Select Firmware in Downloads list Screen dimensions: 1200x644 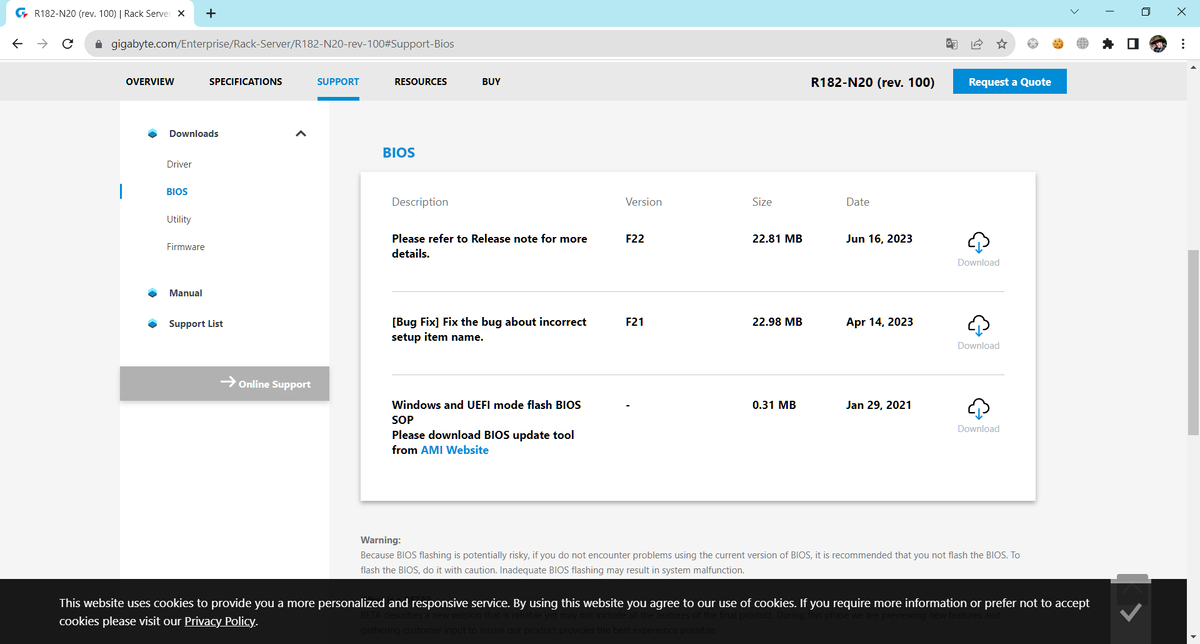click(x=186, y=247)
